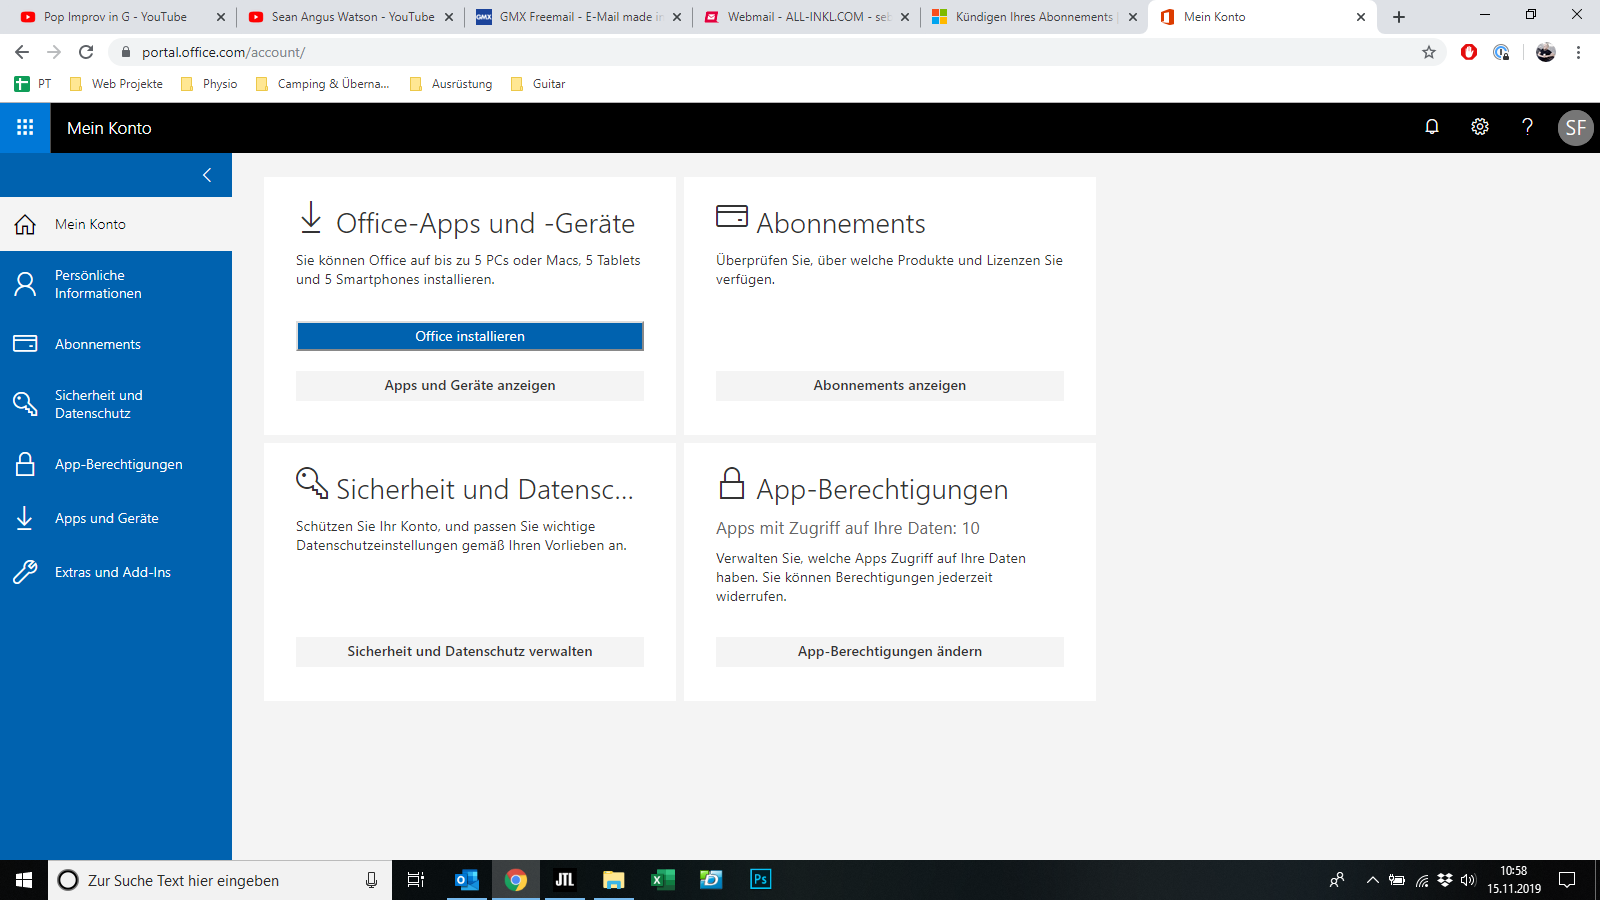This screenshot has width=1600, height=900.
Task: Reload the page with refresh icon
Action: (x=86, y=52)
